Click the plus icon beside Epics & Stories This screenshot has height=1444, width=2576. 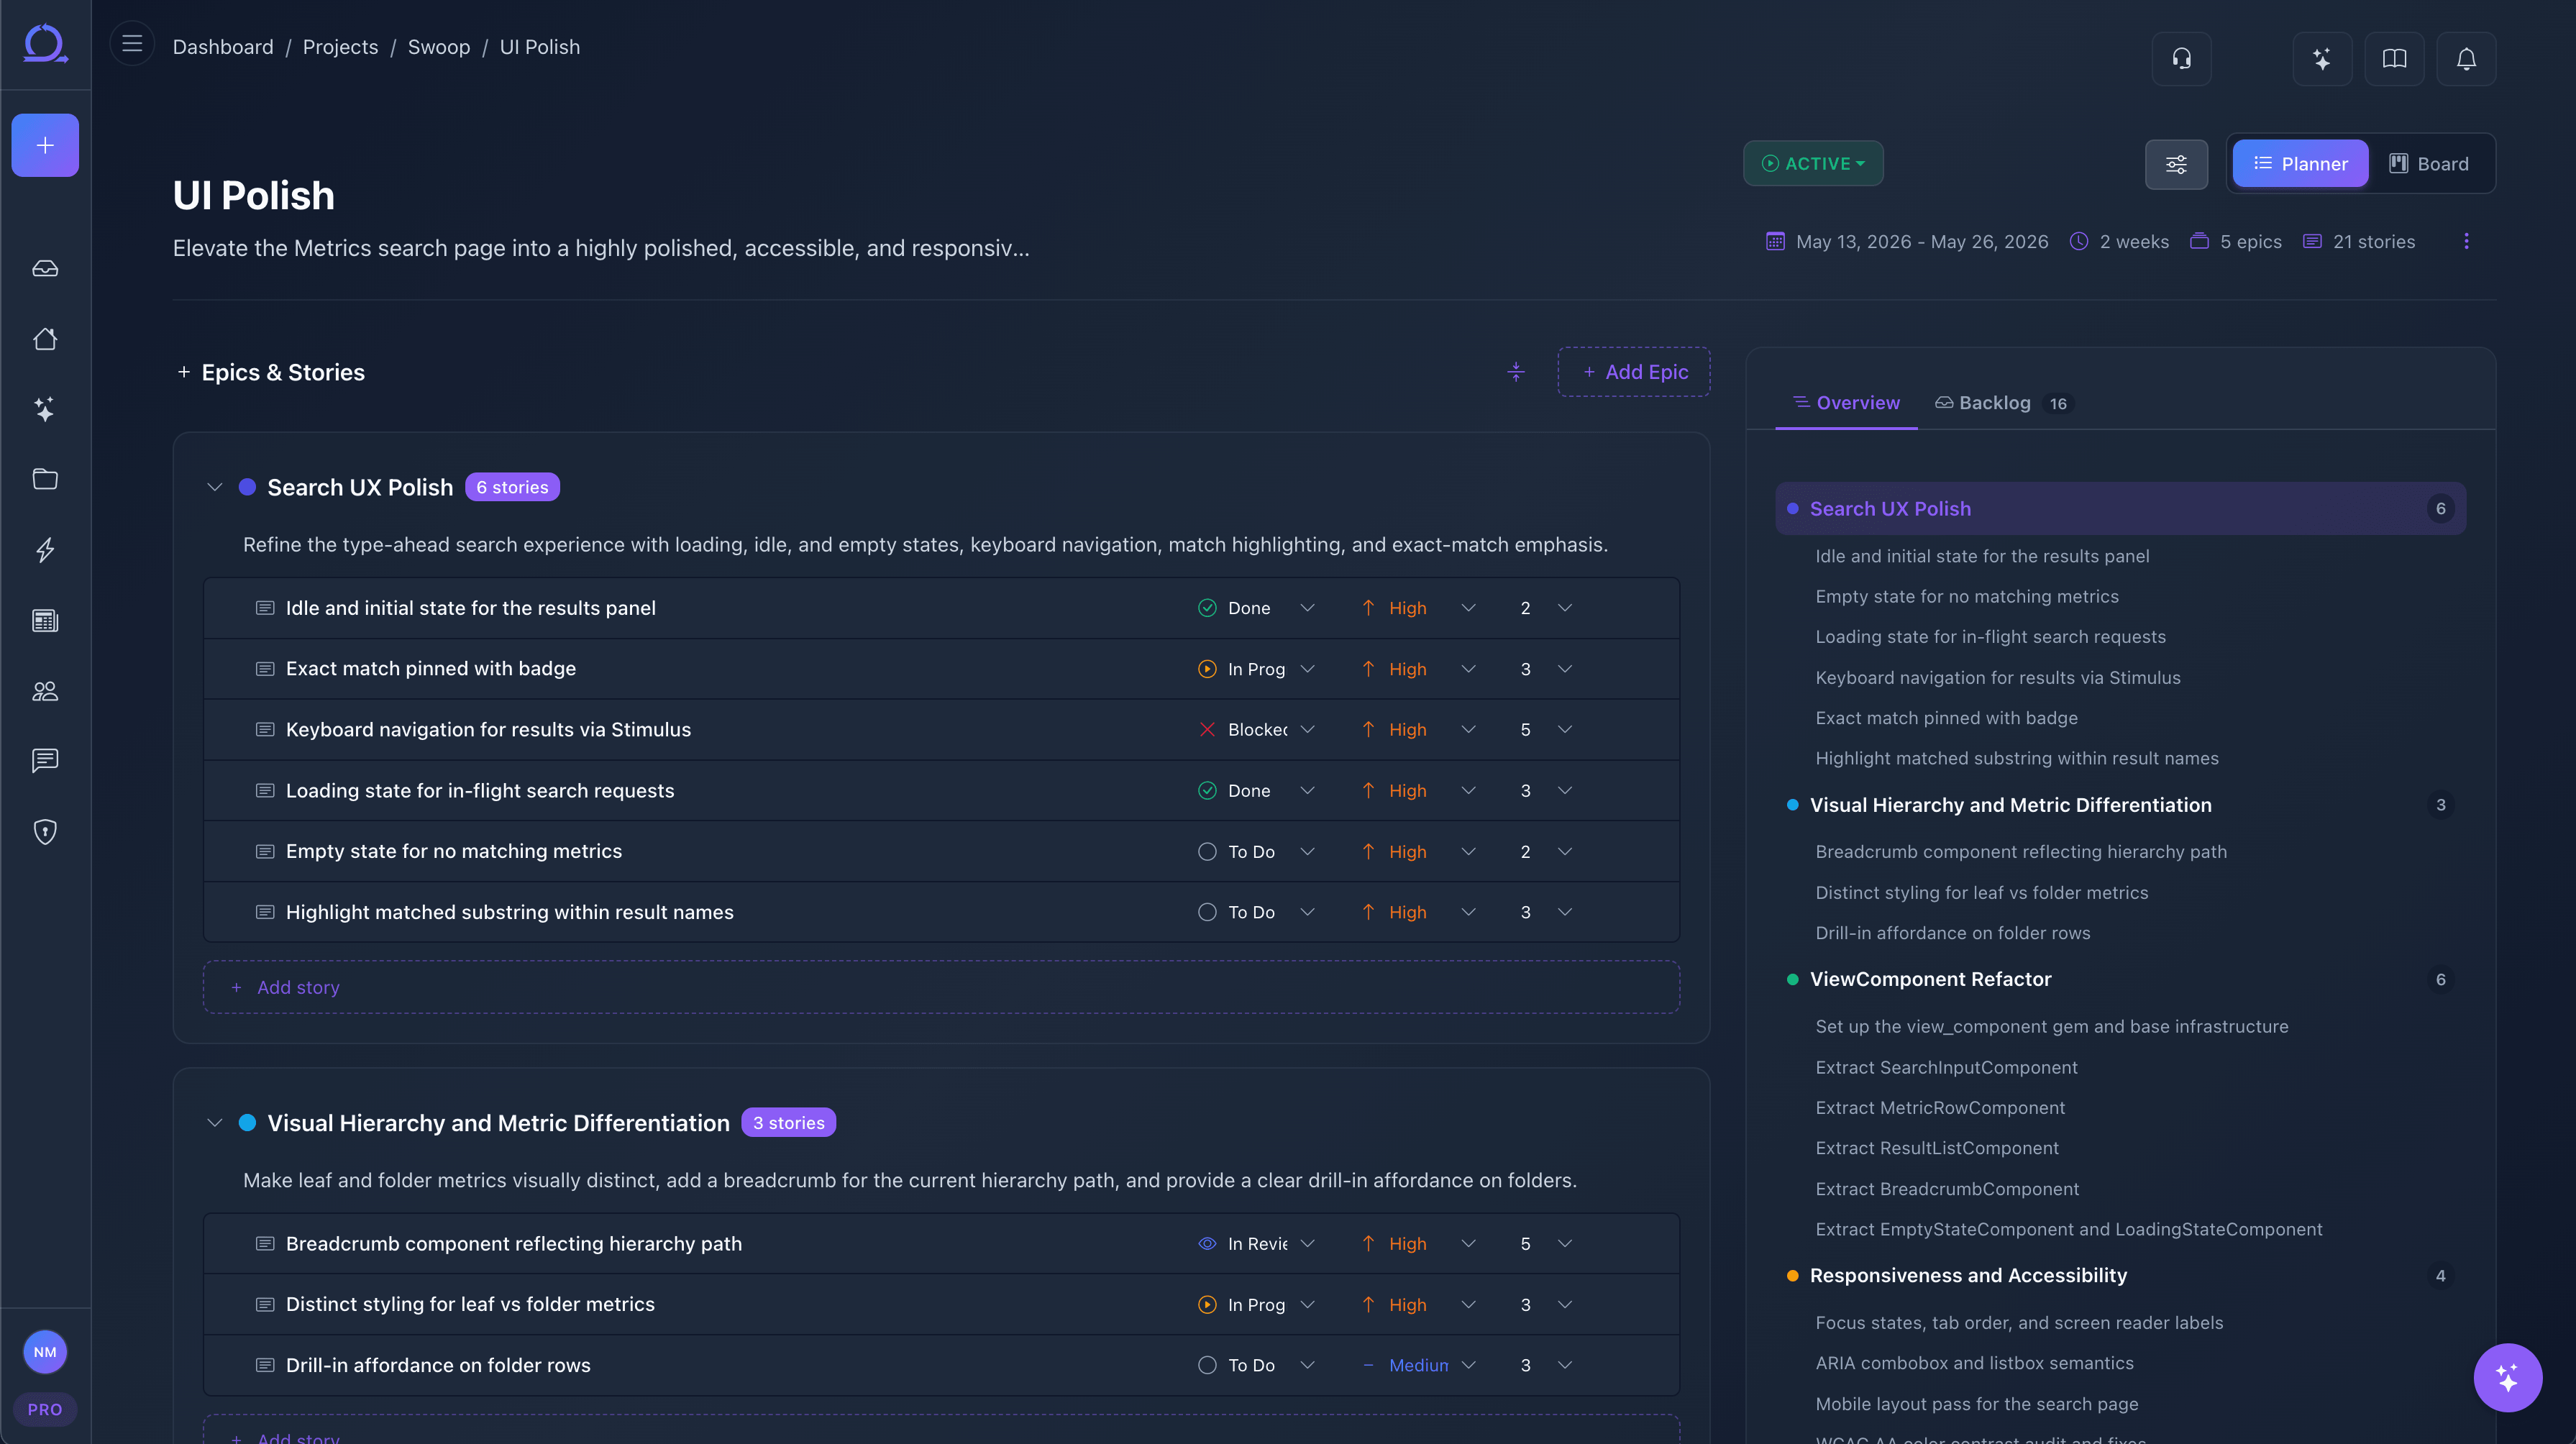point(184,372)
